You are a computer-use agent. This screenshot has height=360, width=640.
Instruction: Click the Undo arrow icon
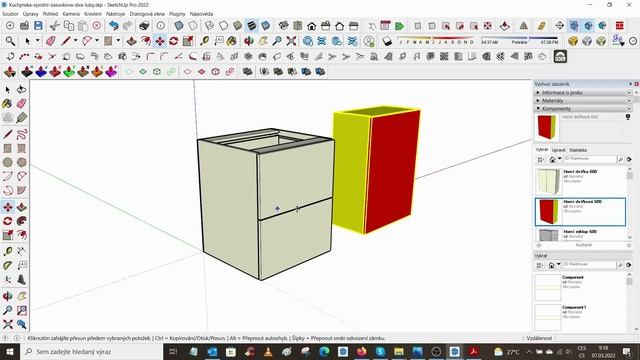pos(114,26)
